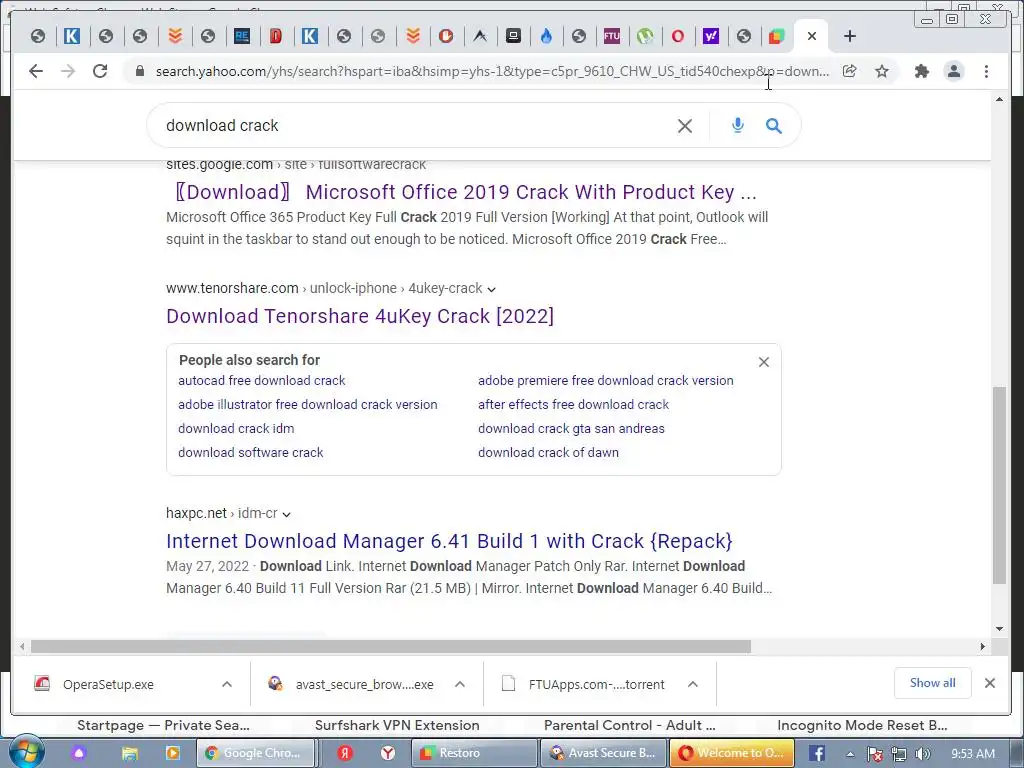Search download crack of dawn
The image size is (1024, 768).
point(548,453)
